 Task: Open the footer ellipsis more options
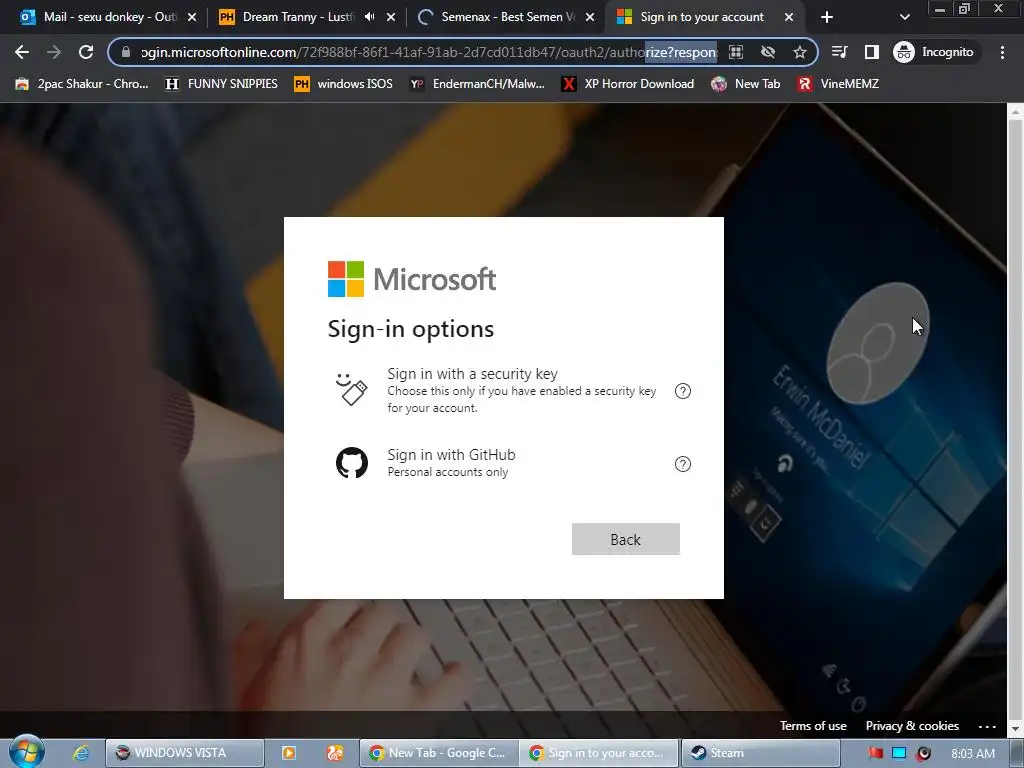(x=987, y=726)
